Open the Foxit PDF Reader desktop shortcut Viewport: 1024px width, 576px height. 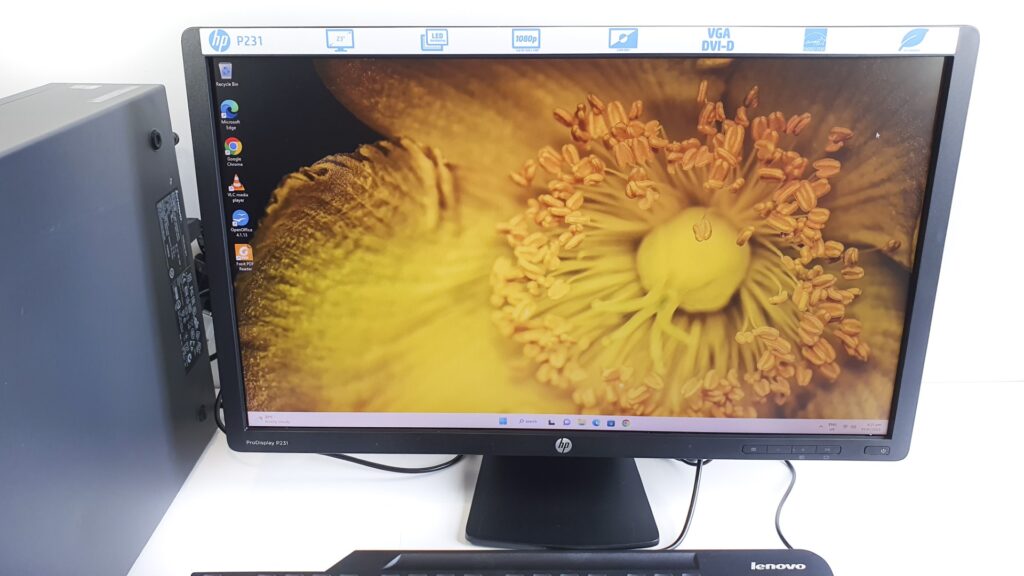click(x=243, y=254)
